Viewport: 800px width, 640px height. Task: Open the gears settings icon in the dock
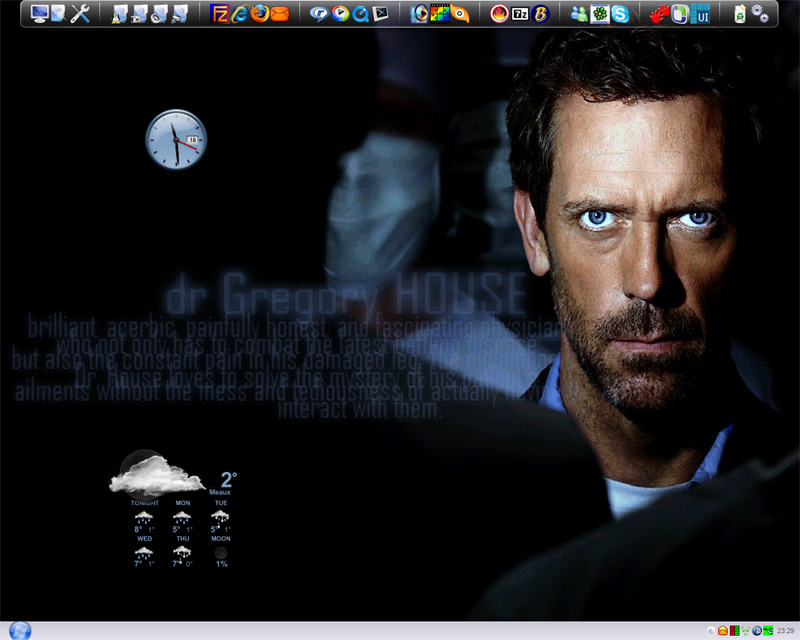(760, 14)
